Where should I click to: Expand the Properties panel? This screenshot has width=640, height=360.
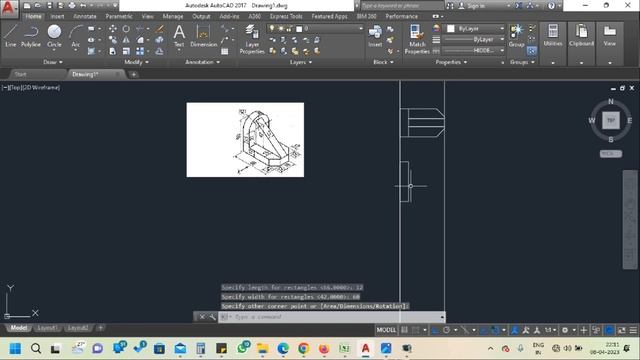pyautogui.click(x=451, y=62)
